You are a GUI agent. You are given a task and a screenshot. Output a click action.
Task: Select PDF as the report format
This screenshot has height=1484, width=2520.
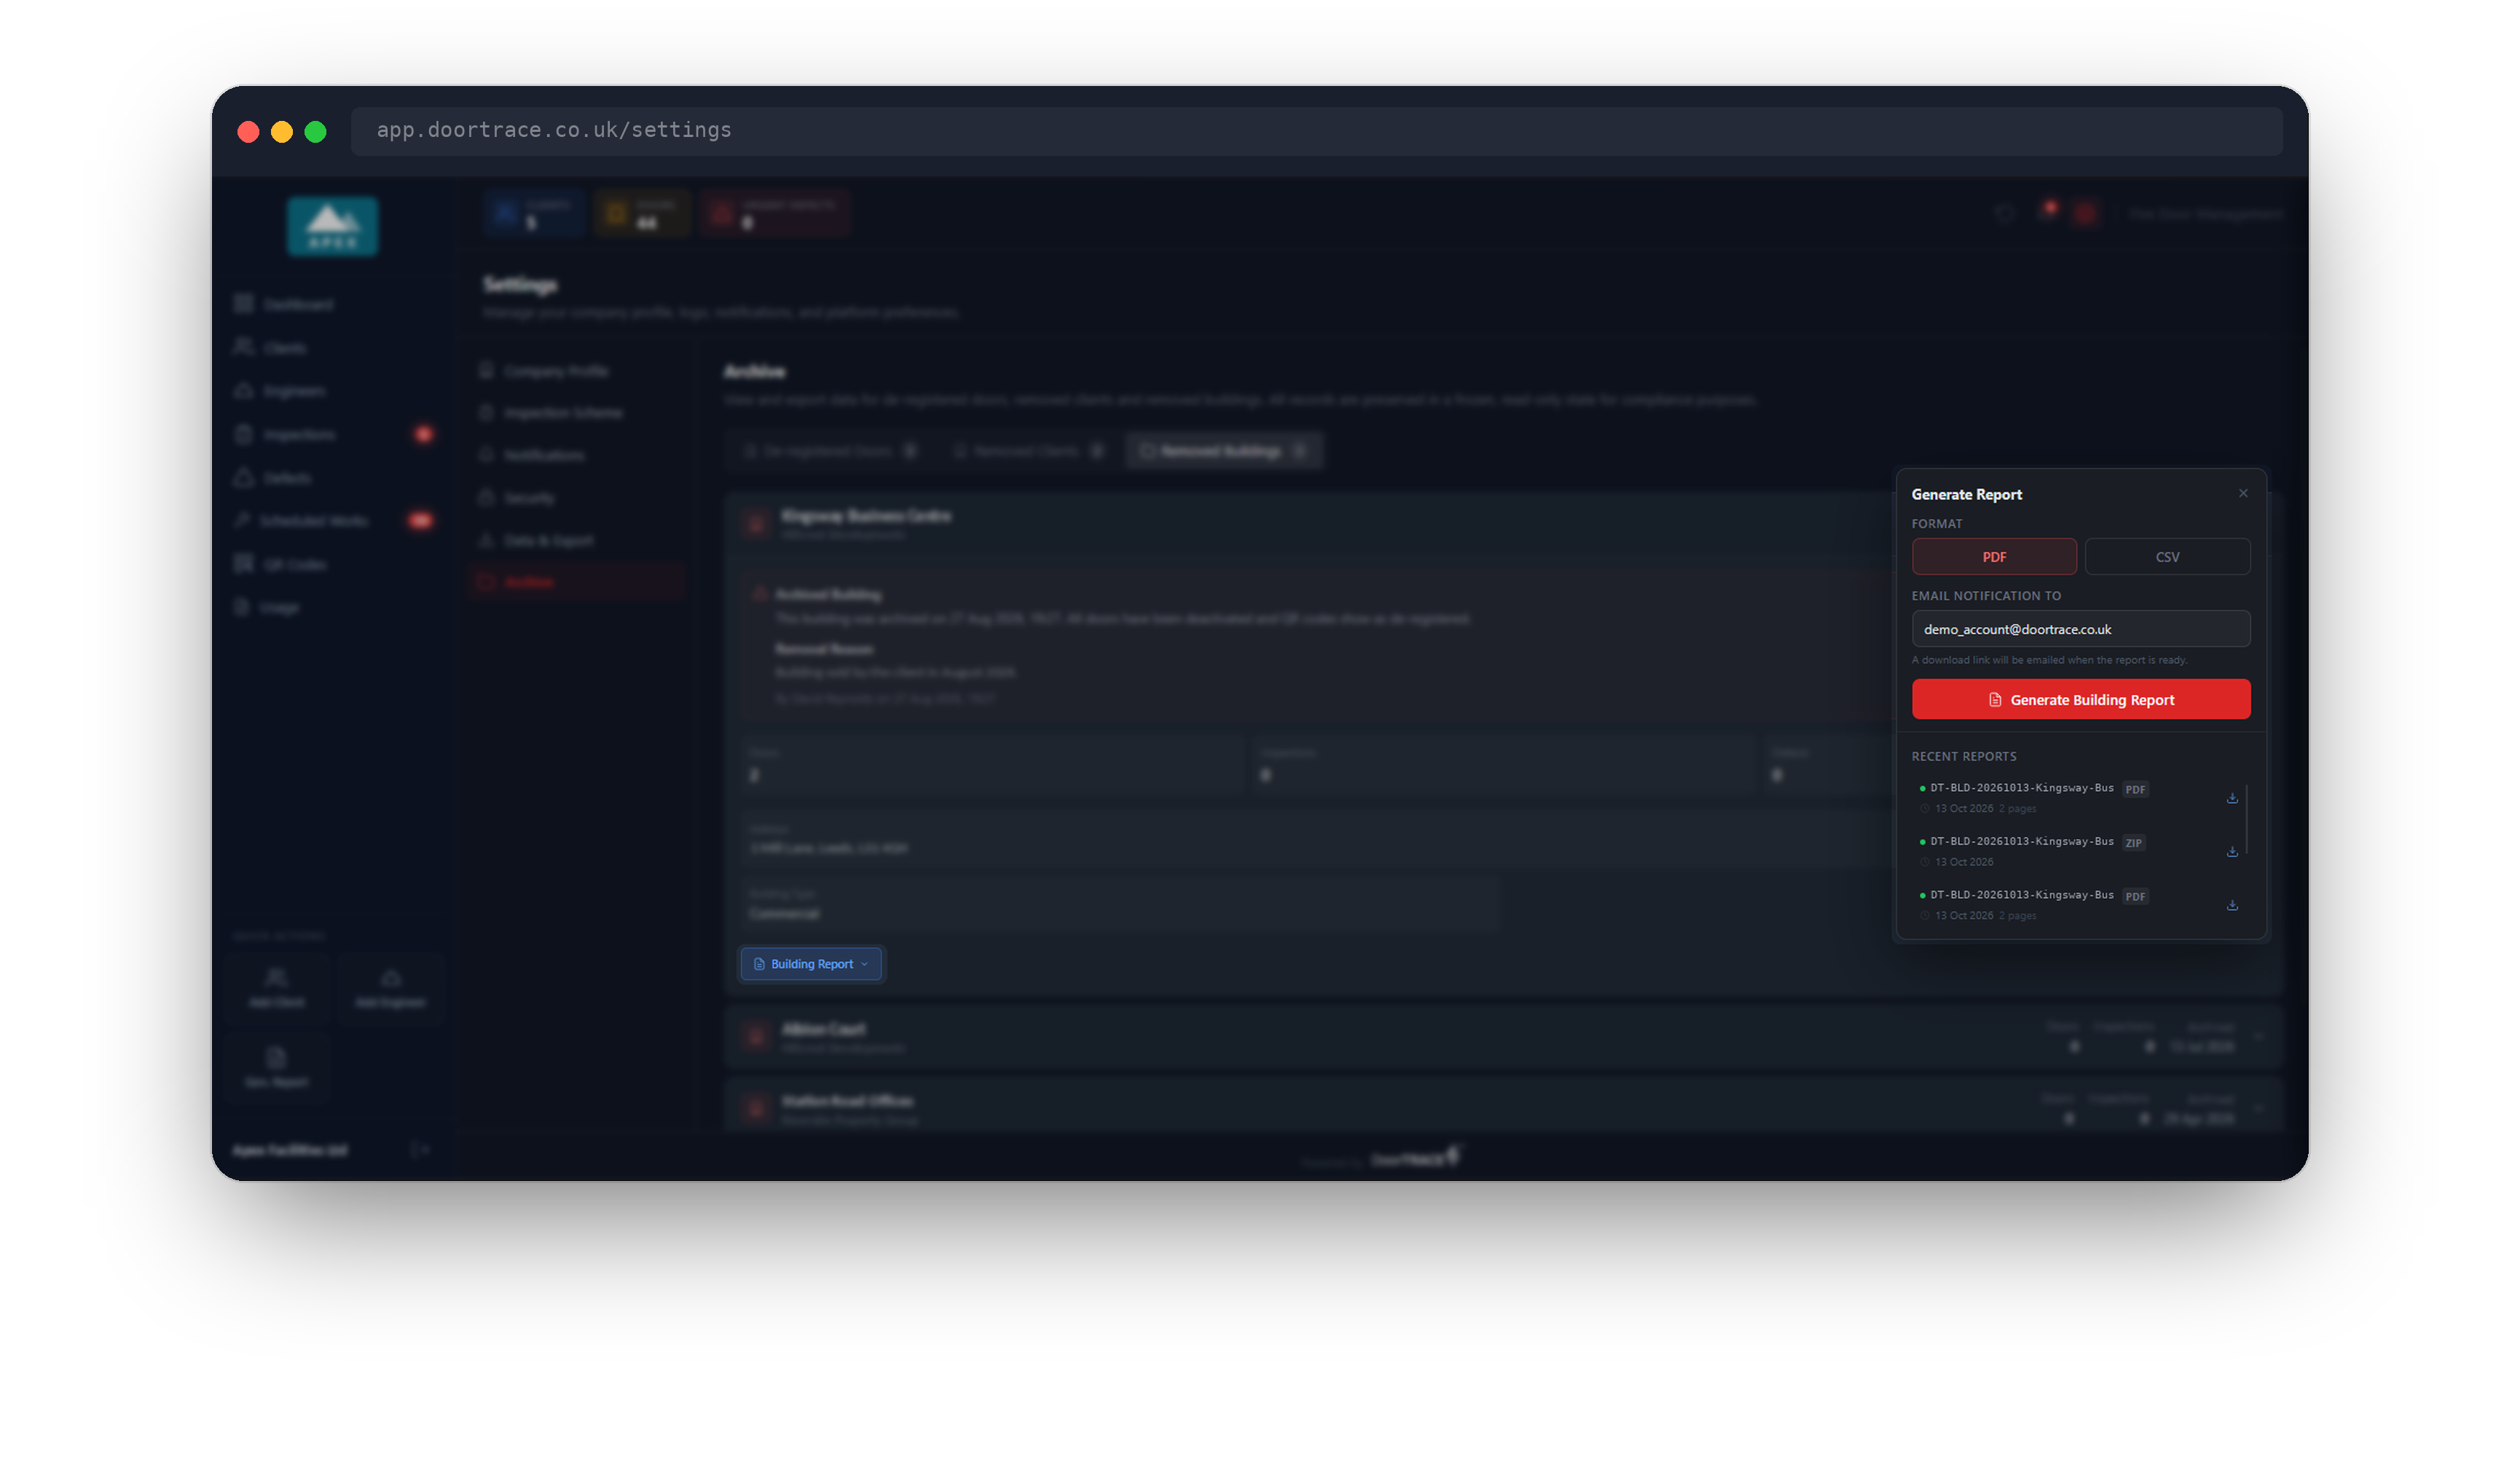[1993, 556]
